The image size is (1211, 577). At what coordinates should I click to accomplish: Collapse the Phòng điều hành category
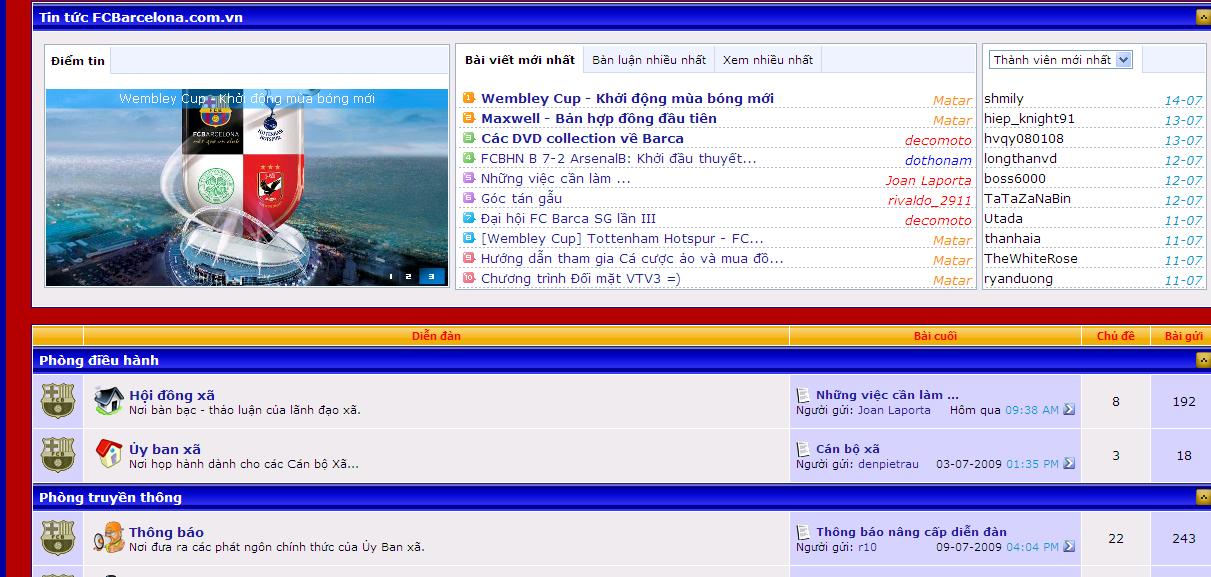1202,360
